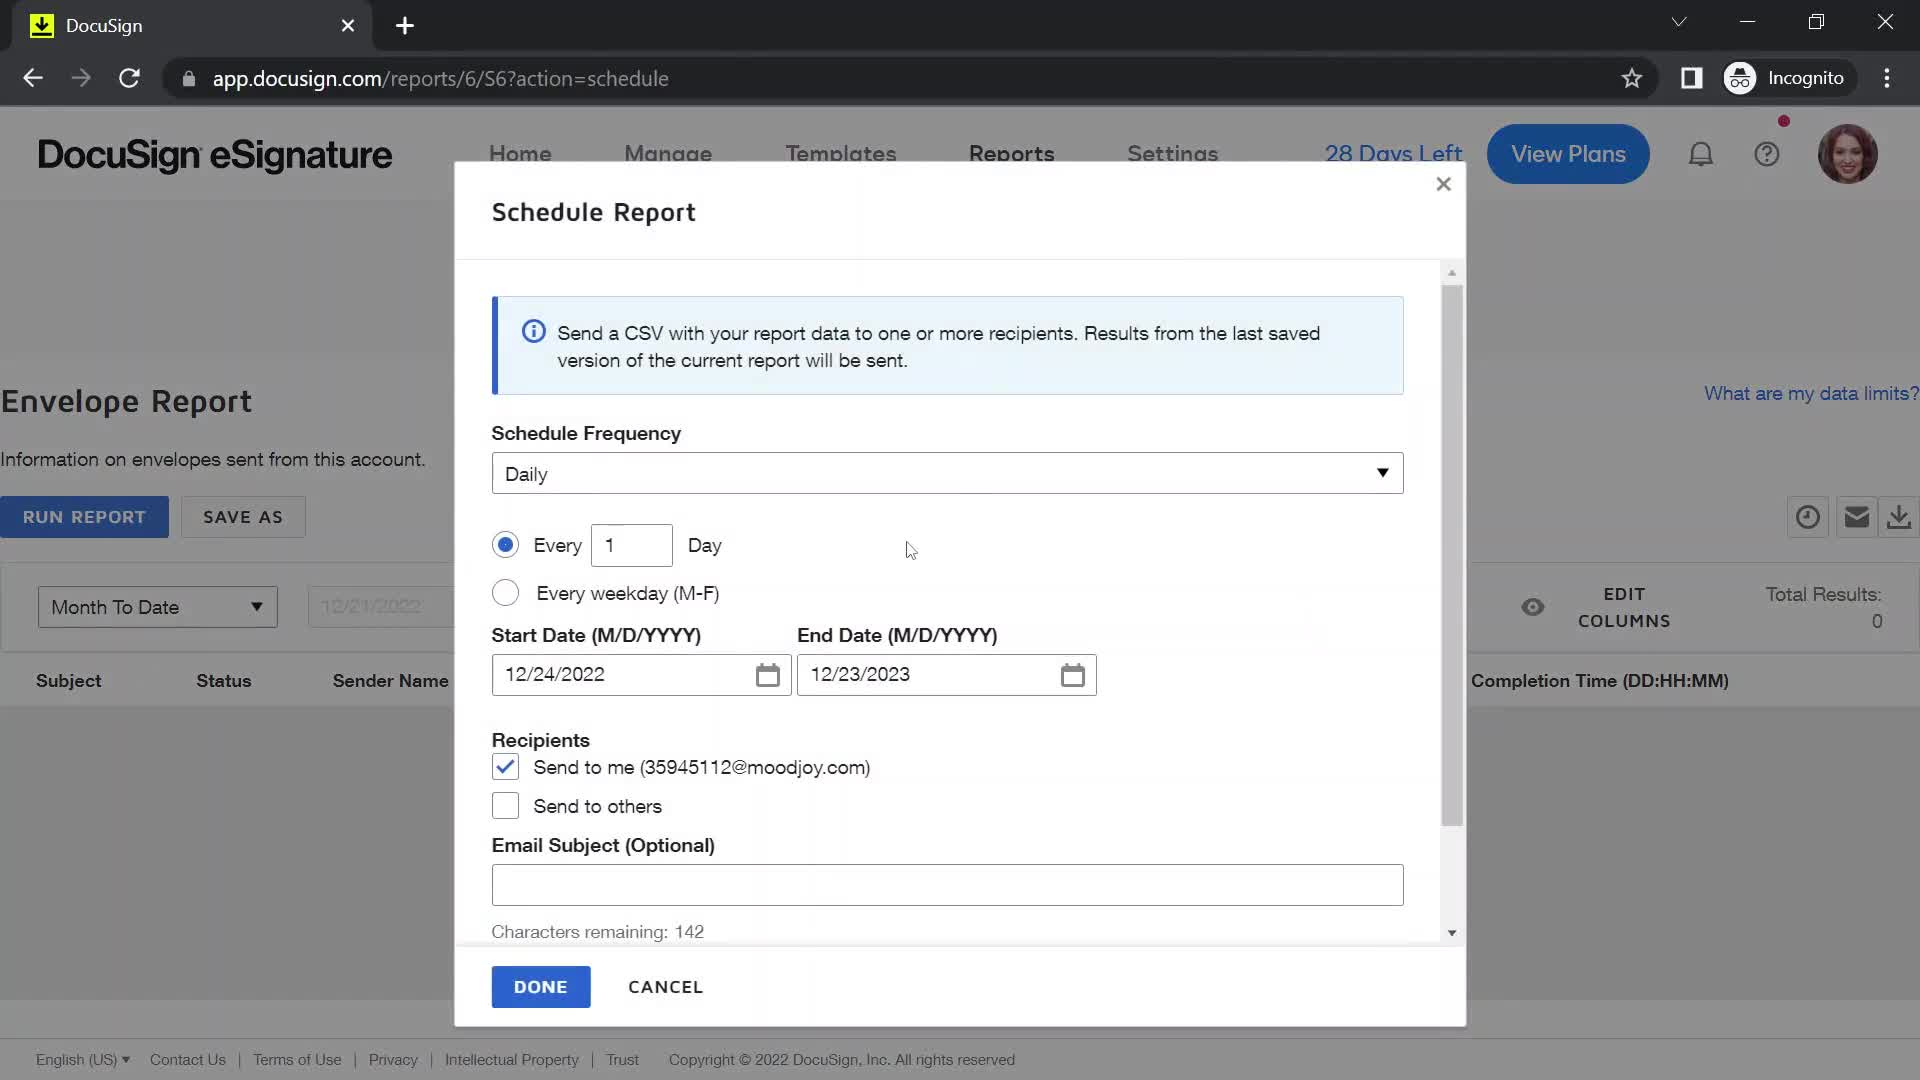This screenshot has width=1920, height=1080.
Task: Bookmark this page with star icon
Action: click(x=1631, y=78)
